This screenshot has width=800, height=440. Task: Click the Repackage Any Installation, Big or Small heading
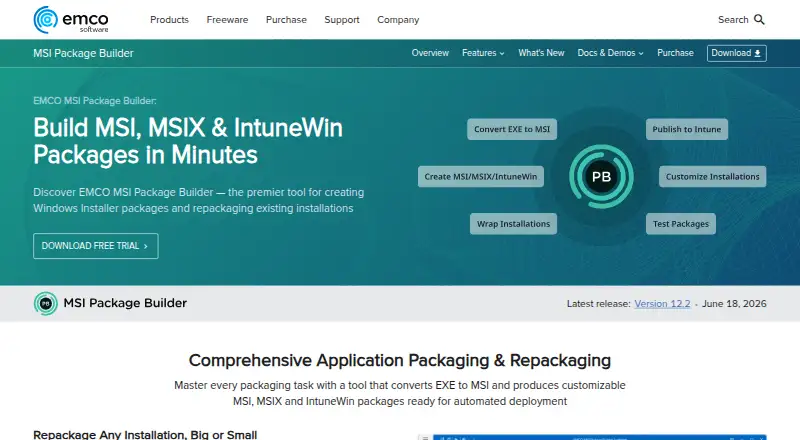pyautogui.click(x=145, y=435)
